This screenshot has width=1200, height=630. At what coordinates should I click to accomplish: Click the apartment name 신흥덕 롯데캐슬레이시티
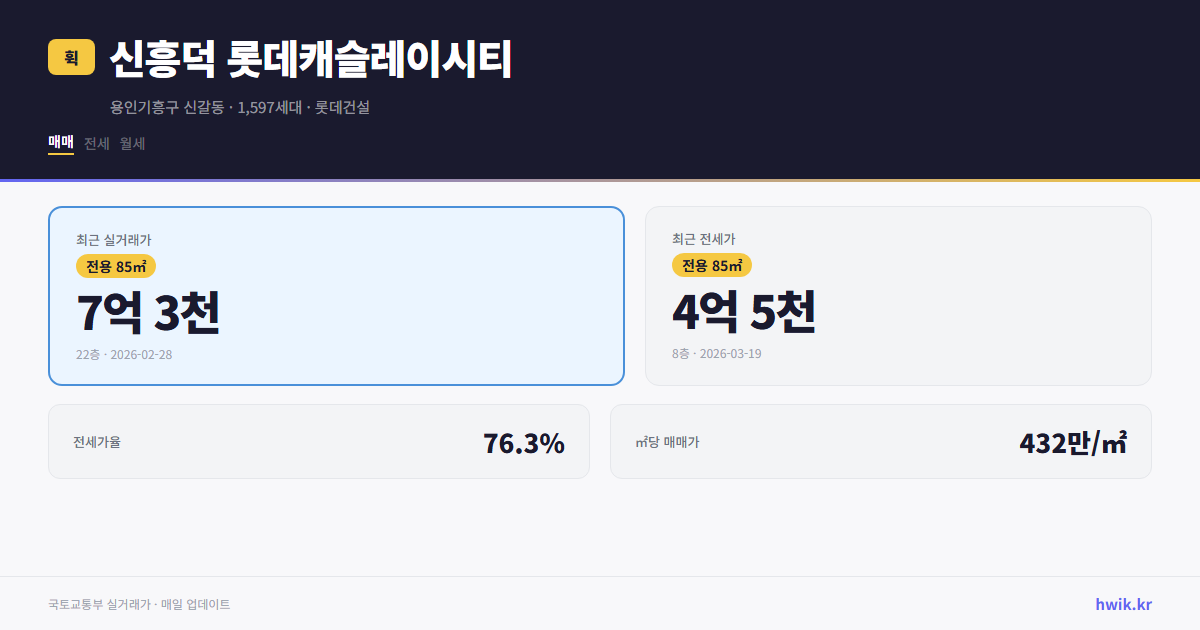pyautogui.click(x=310, y=58)
